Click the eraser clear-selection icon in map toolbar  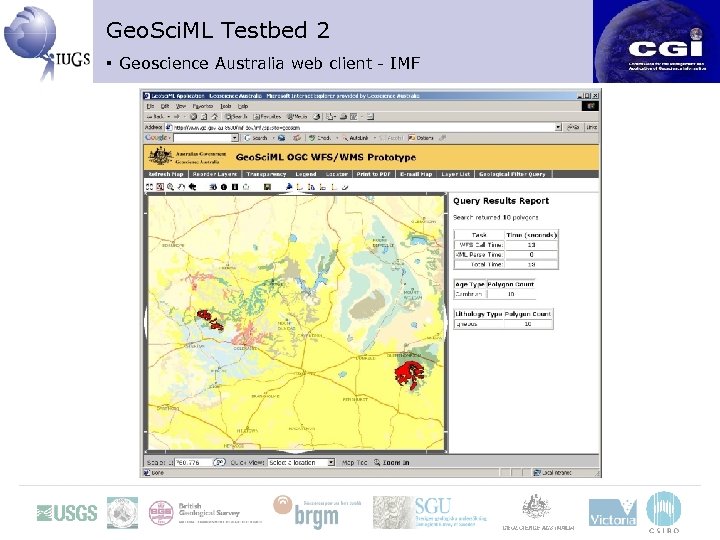(x=344, y=187)
